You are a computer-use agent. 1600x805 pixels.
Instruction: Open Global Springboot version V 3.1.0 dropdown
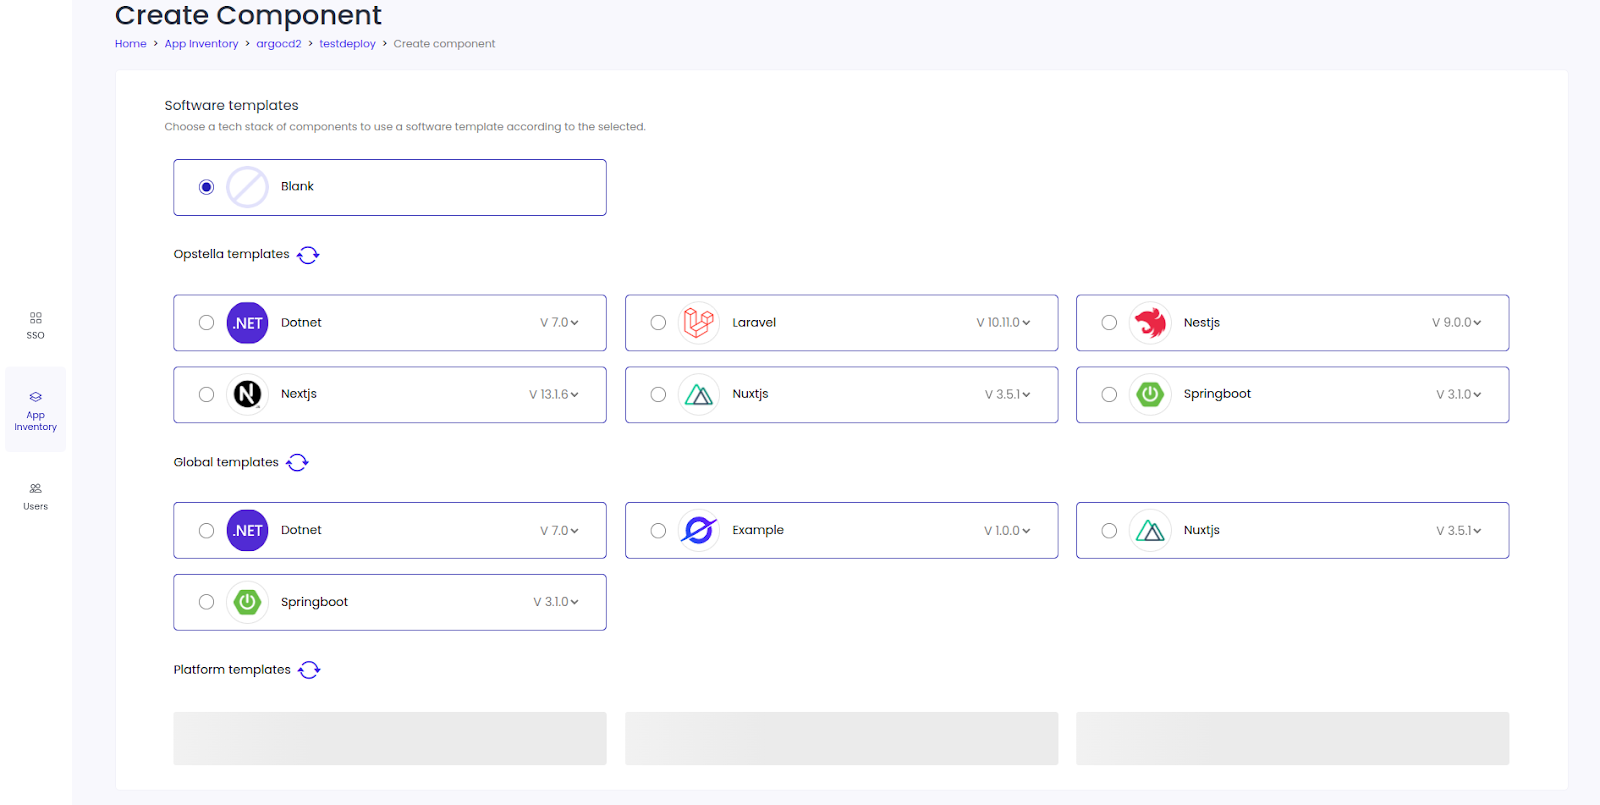(x=556, y=602)
